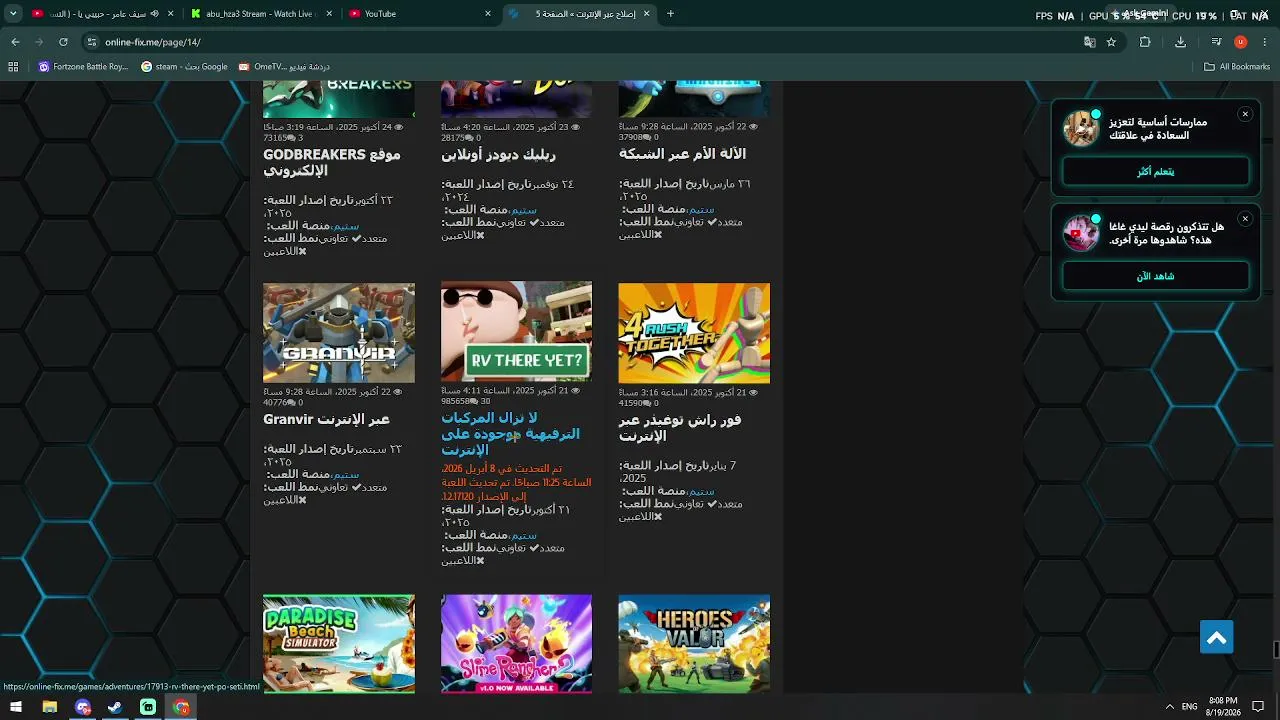The image size is (1280, 720).
Task: Open the All Bookmarks folder
Action: click(1236, 67)
